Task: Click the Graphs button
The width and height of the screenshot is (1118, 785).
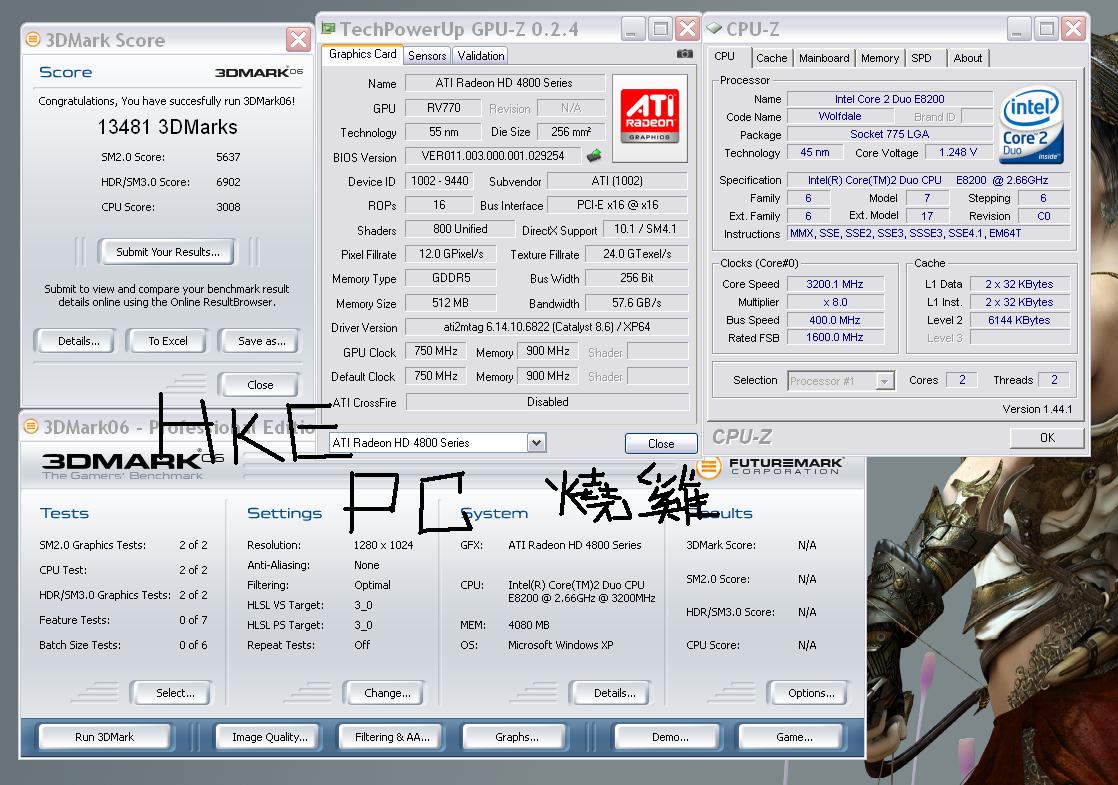Action: [516, 737]
